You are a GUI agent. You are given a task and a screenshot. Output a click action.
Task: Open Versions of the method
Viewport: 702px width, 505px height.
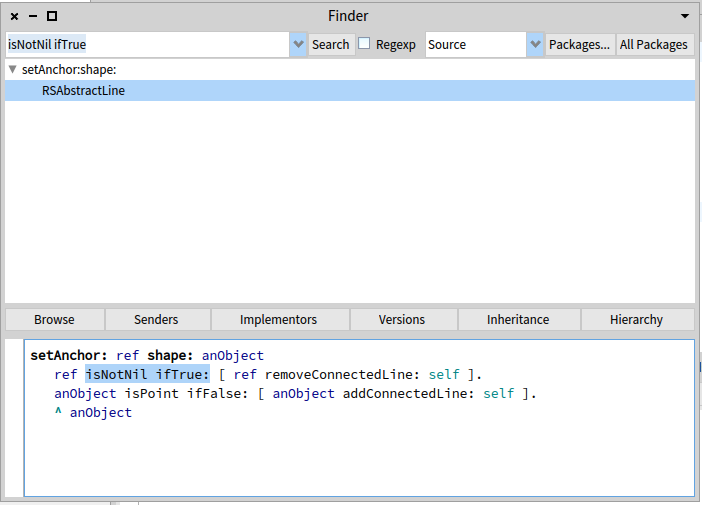click(x=402, y=320)
